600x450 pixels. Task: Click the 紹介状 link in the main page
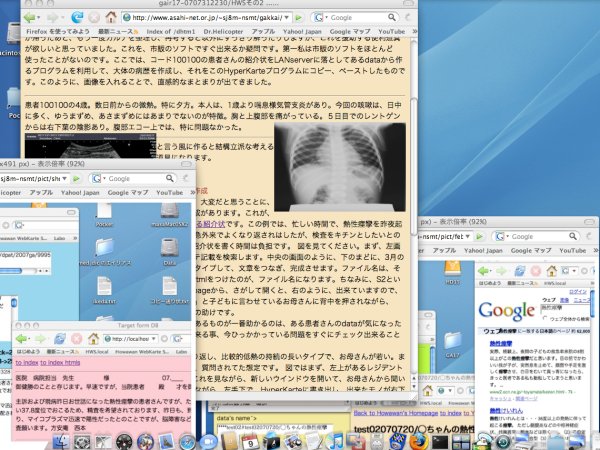click(x=210, y=223)
